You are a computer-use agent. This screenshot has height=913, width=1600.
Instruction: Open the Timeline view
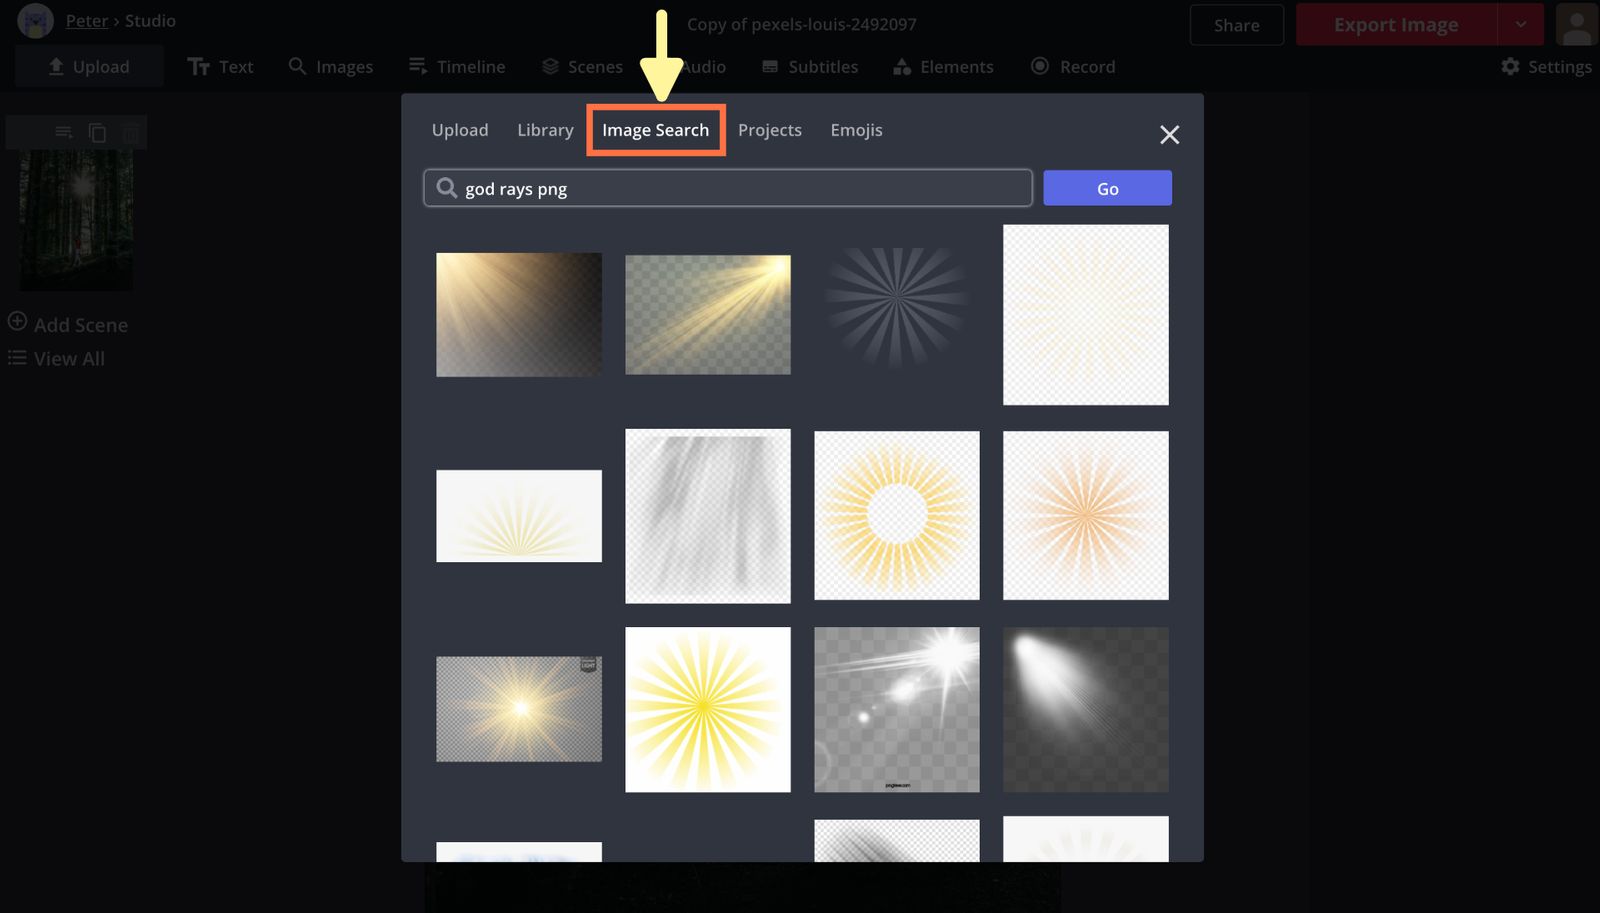(457, 66)
